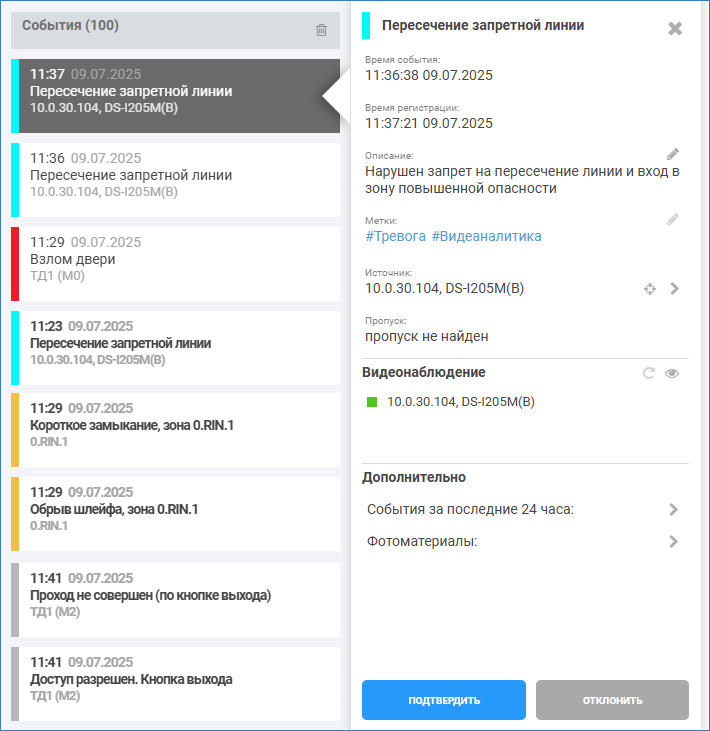This screenshot has width=710, height=731.
Task: Locate source with the crosshair icon
Action: 650,289
